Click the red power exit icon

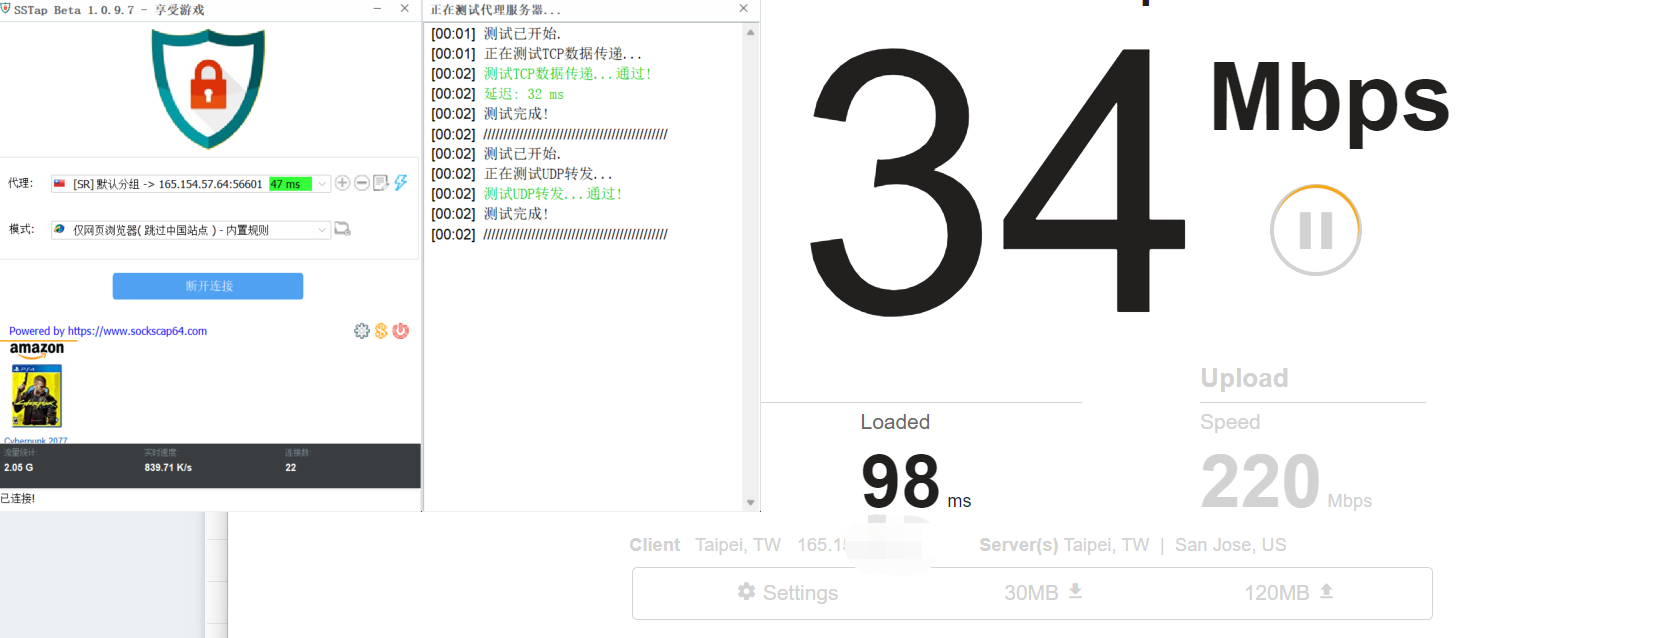pos(401,331)
